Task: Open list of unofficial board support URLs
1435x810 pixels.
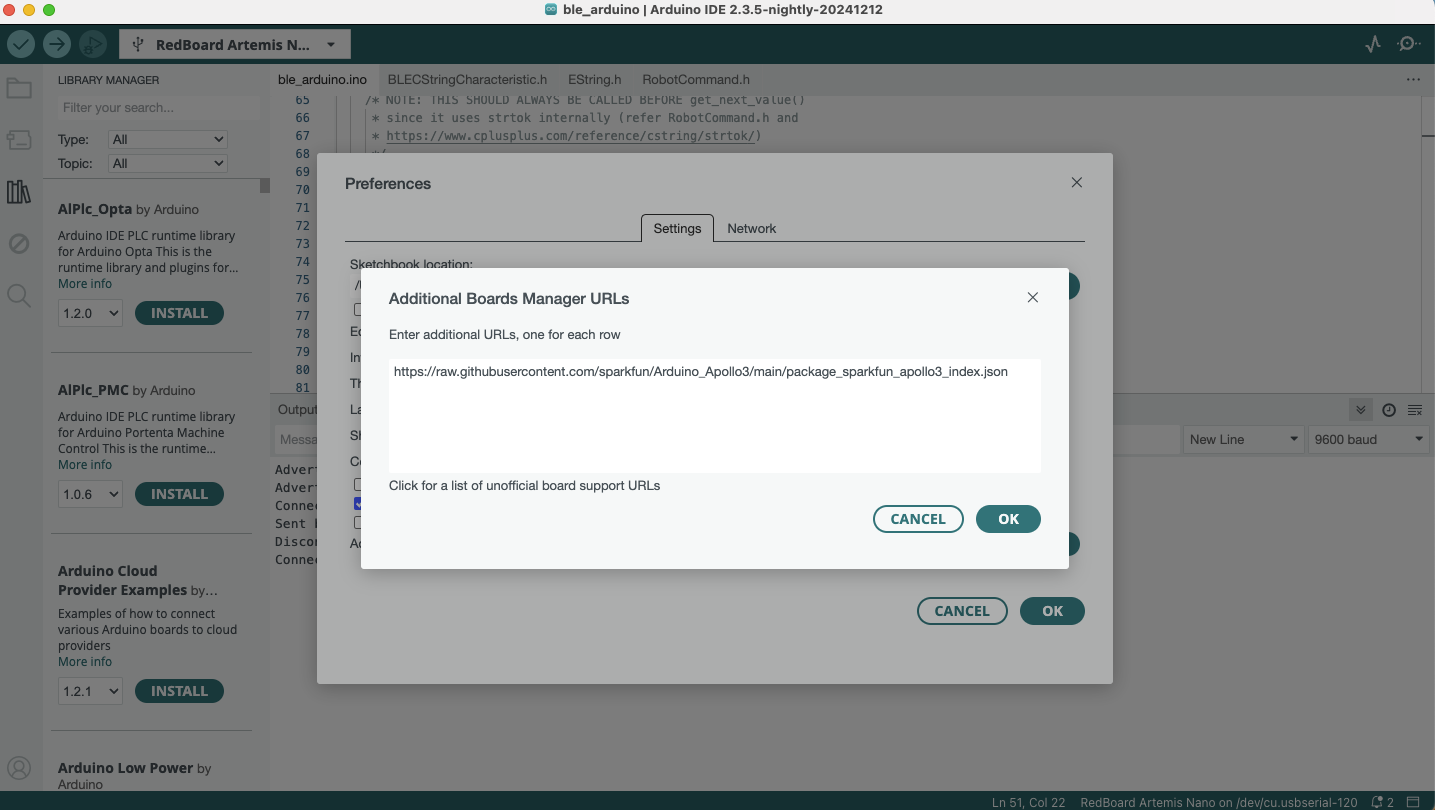Action: (524, 486)
